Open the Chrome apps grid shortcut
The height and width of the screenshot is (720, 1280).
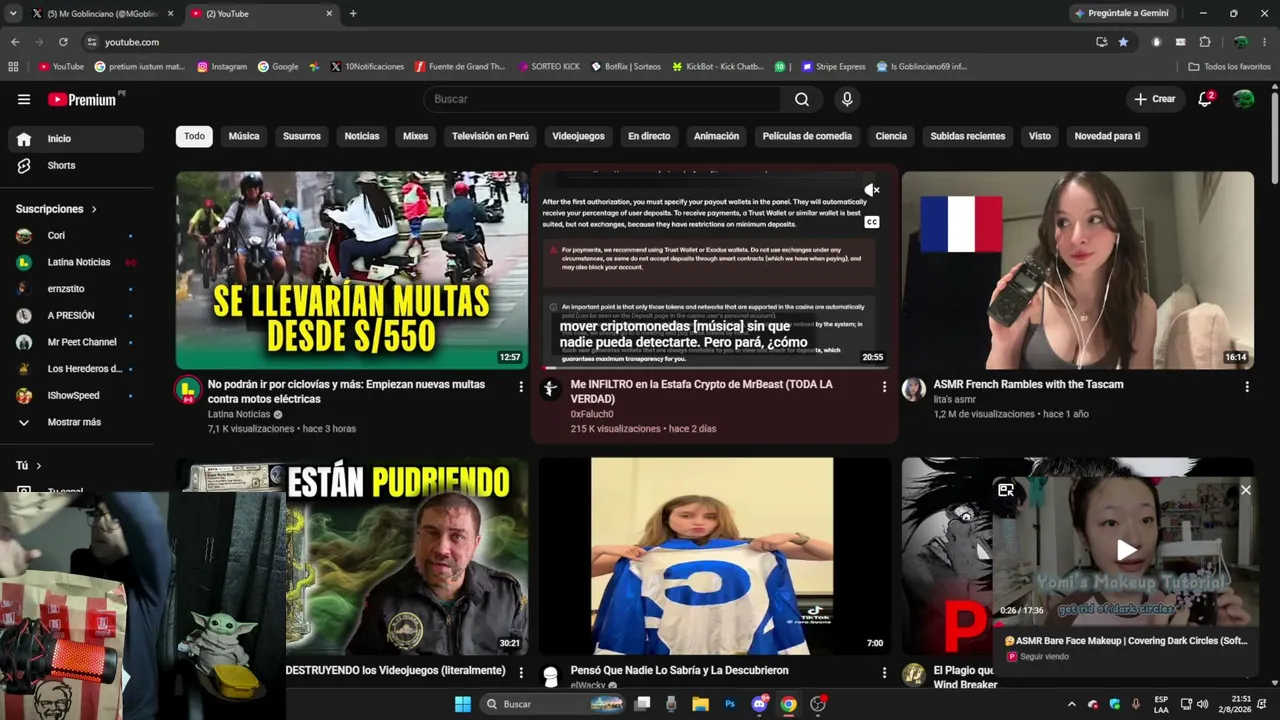point(13,67)
